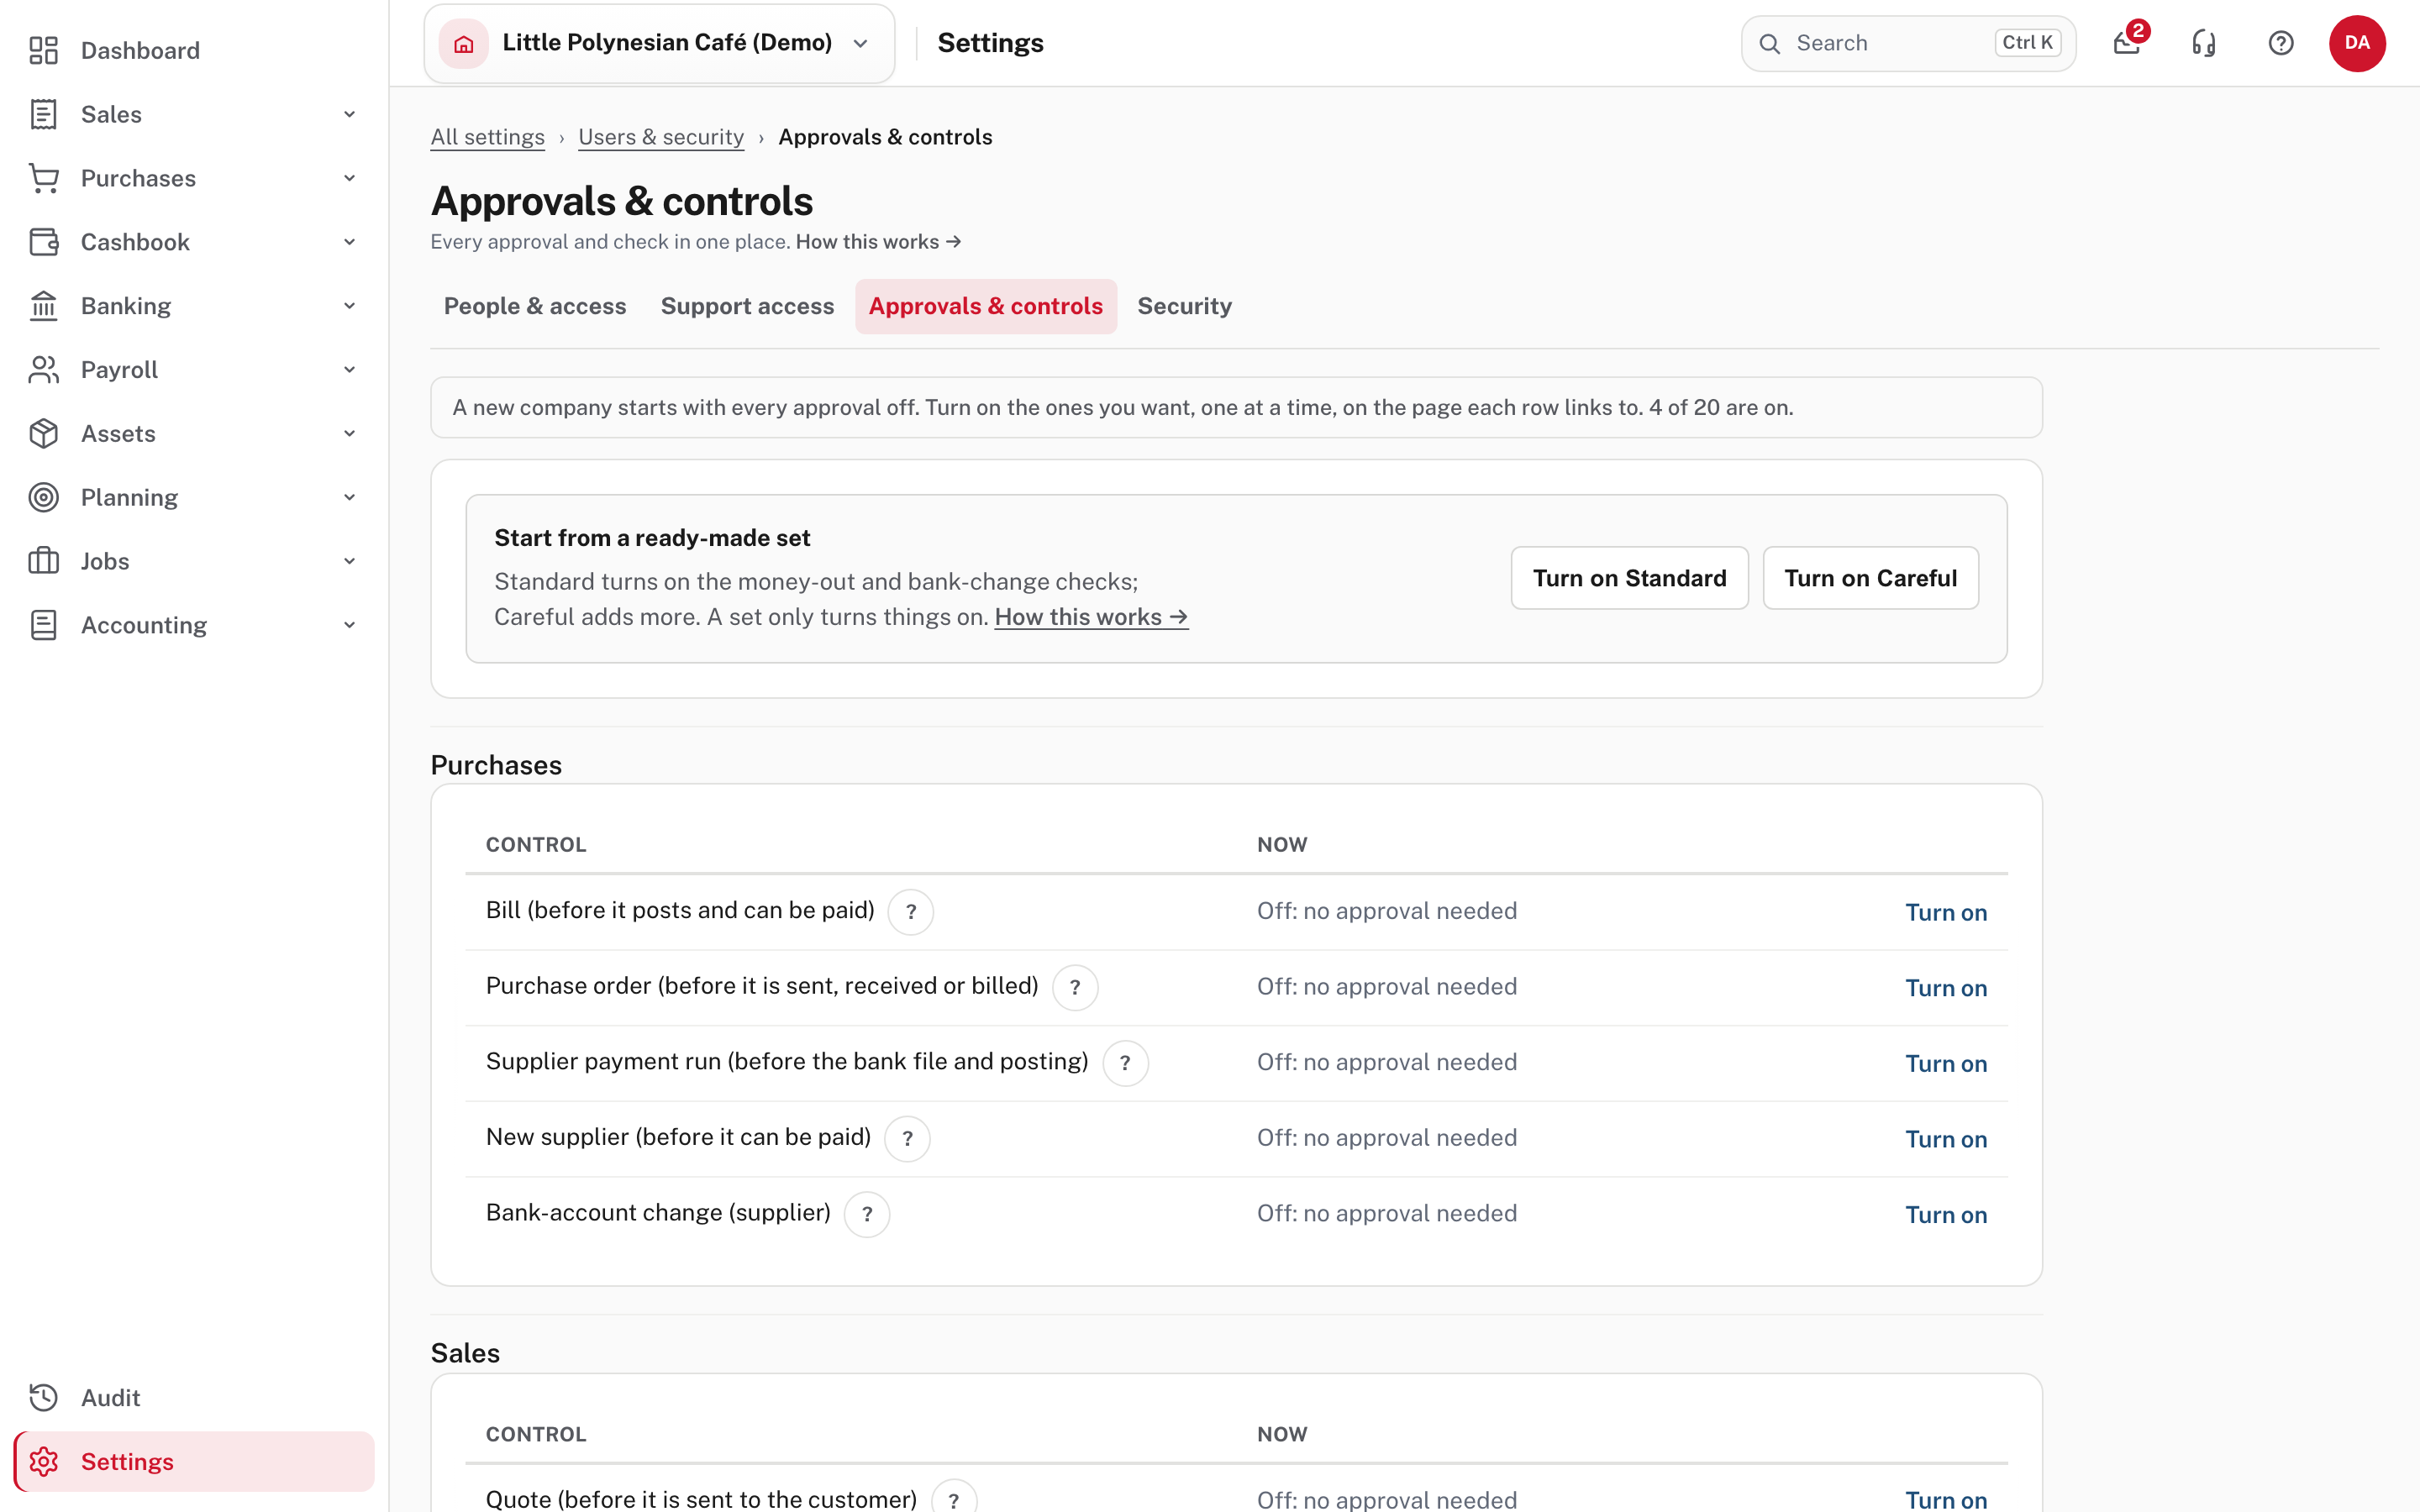
Task: Expand the Banking menu chevron
Action: [349, 306]
